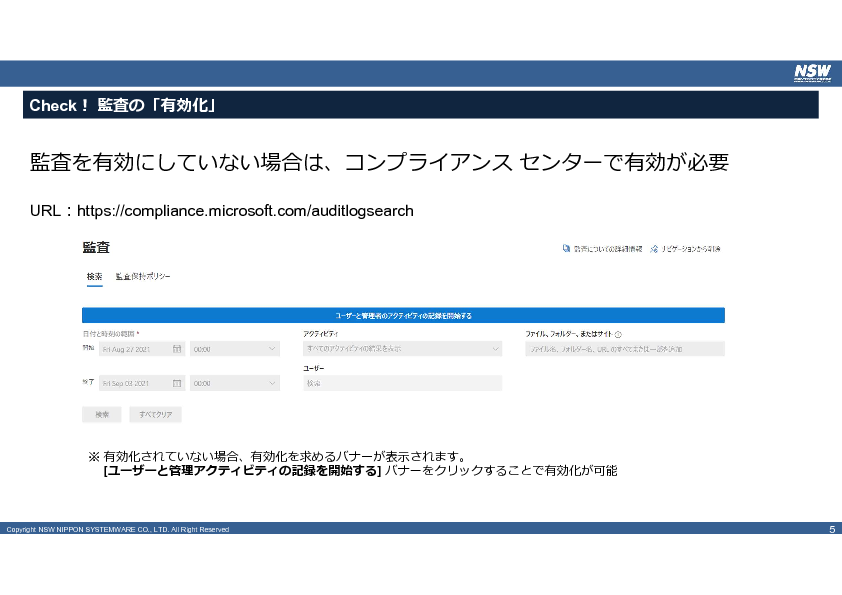
Task: Click the end date calendar icon
Action: 177,383
